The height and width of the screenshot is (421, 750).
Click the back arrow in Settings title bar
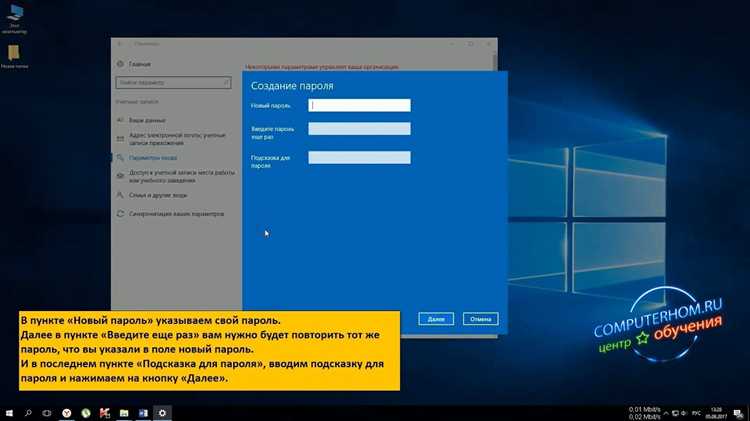tap(120, 44)
